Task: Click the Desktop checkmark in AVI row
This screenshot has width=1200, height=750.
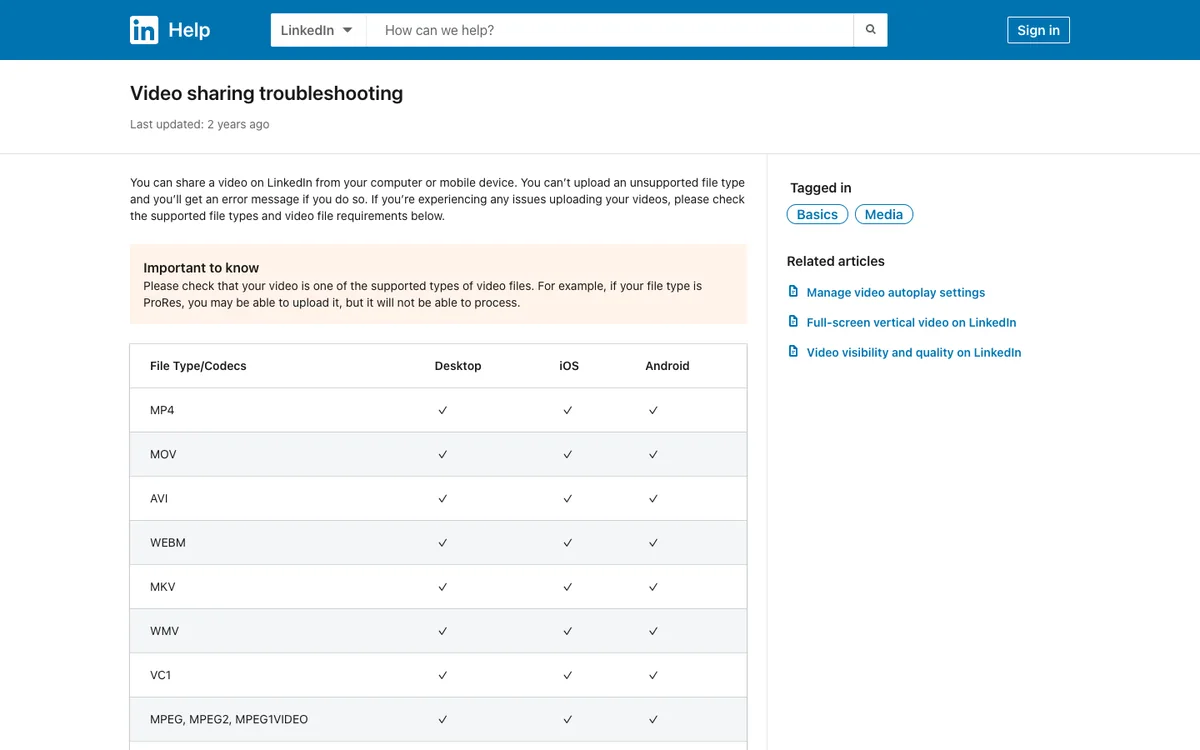Action: (442, 498)
